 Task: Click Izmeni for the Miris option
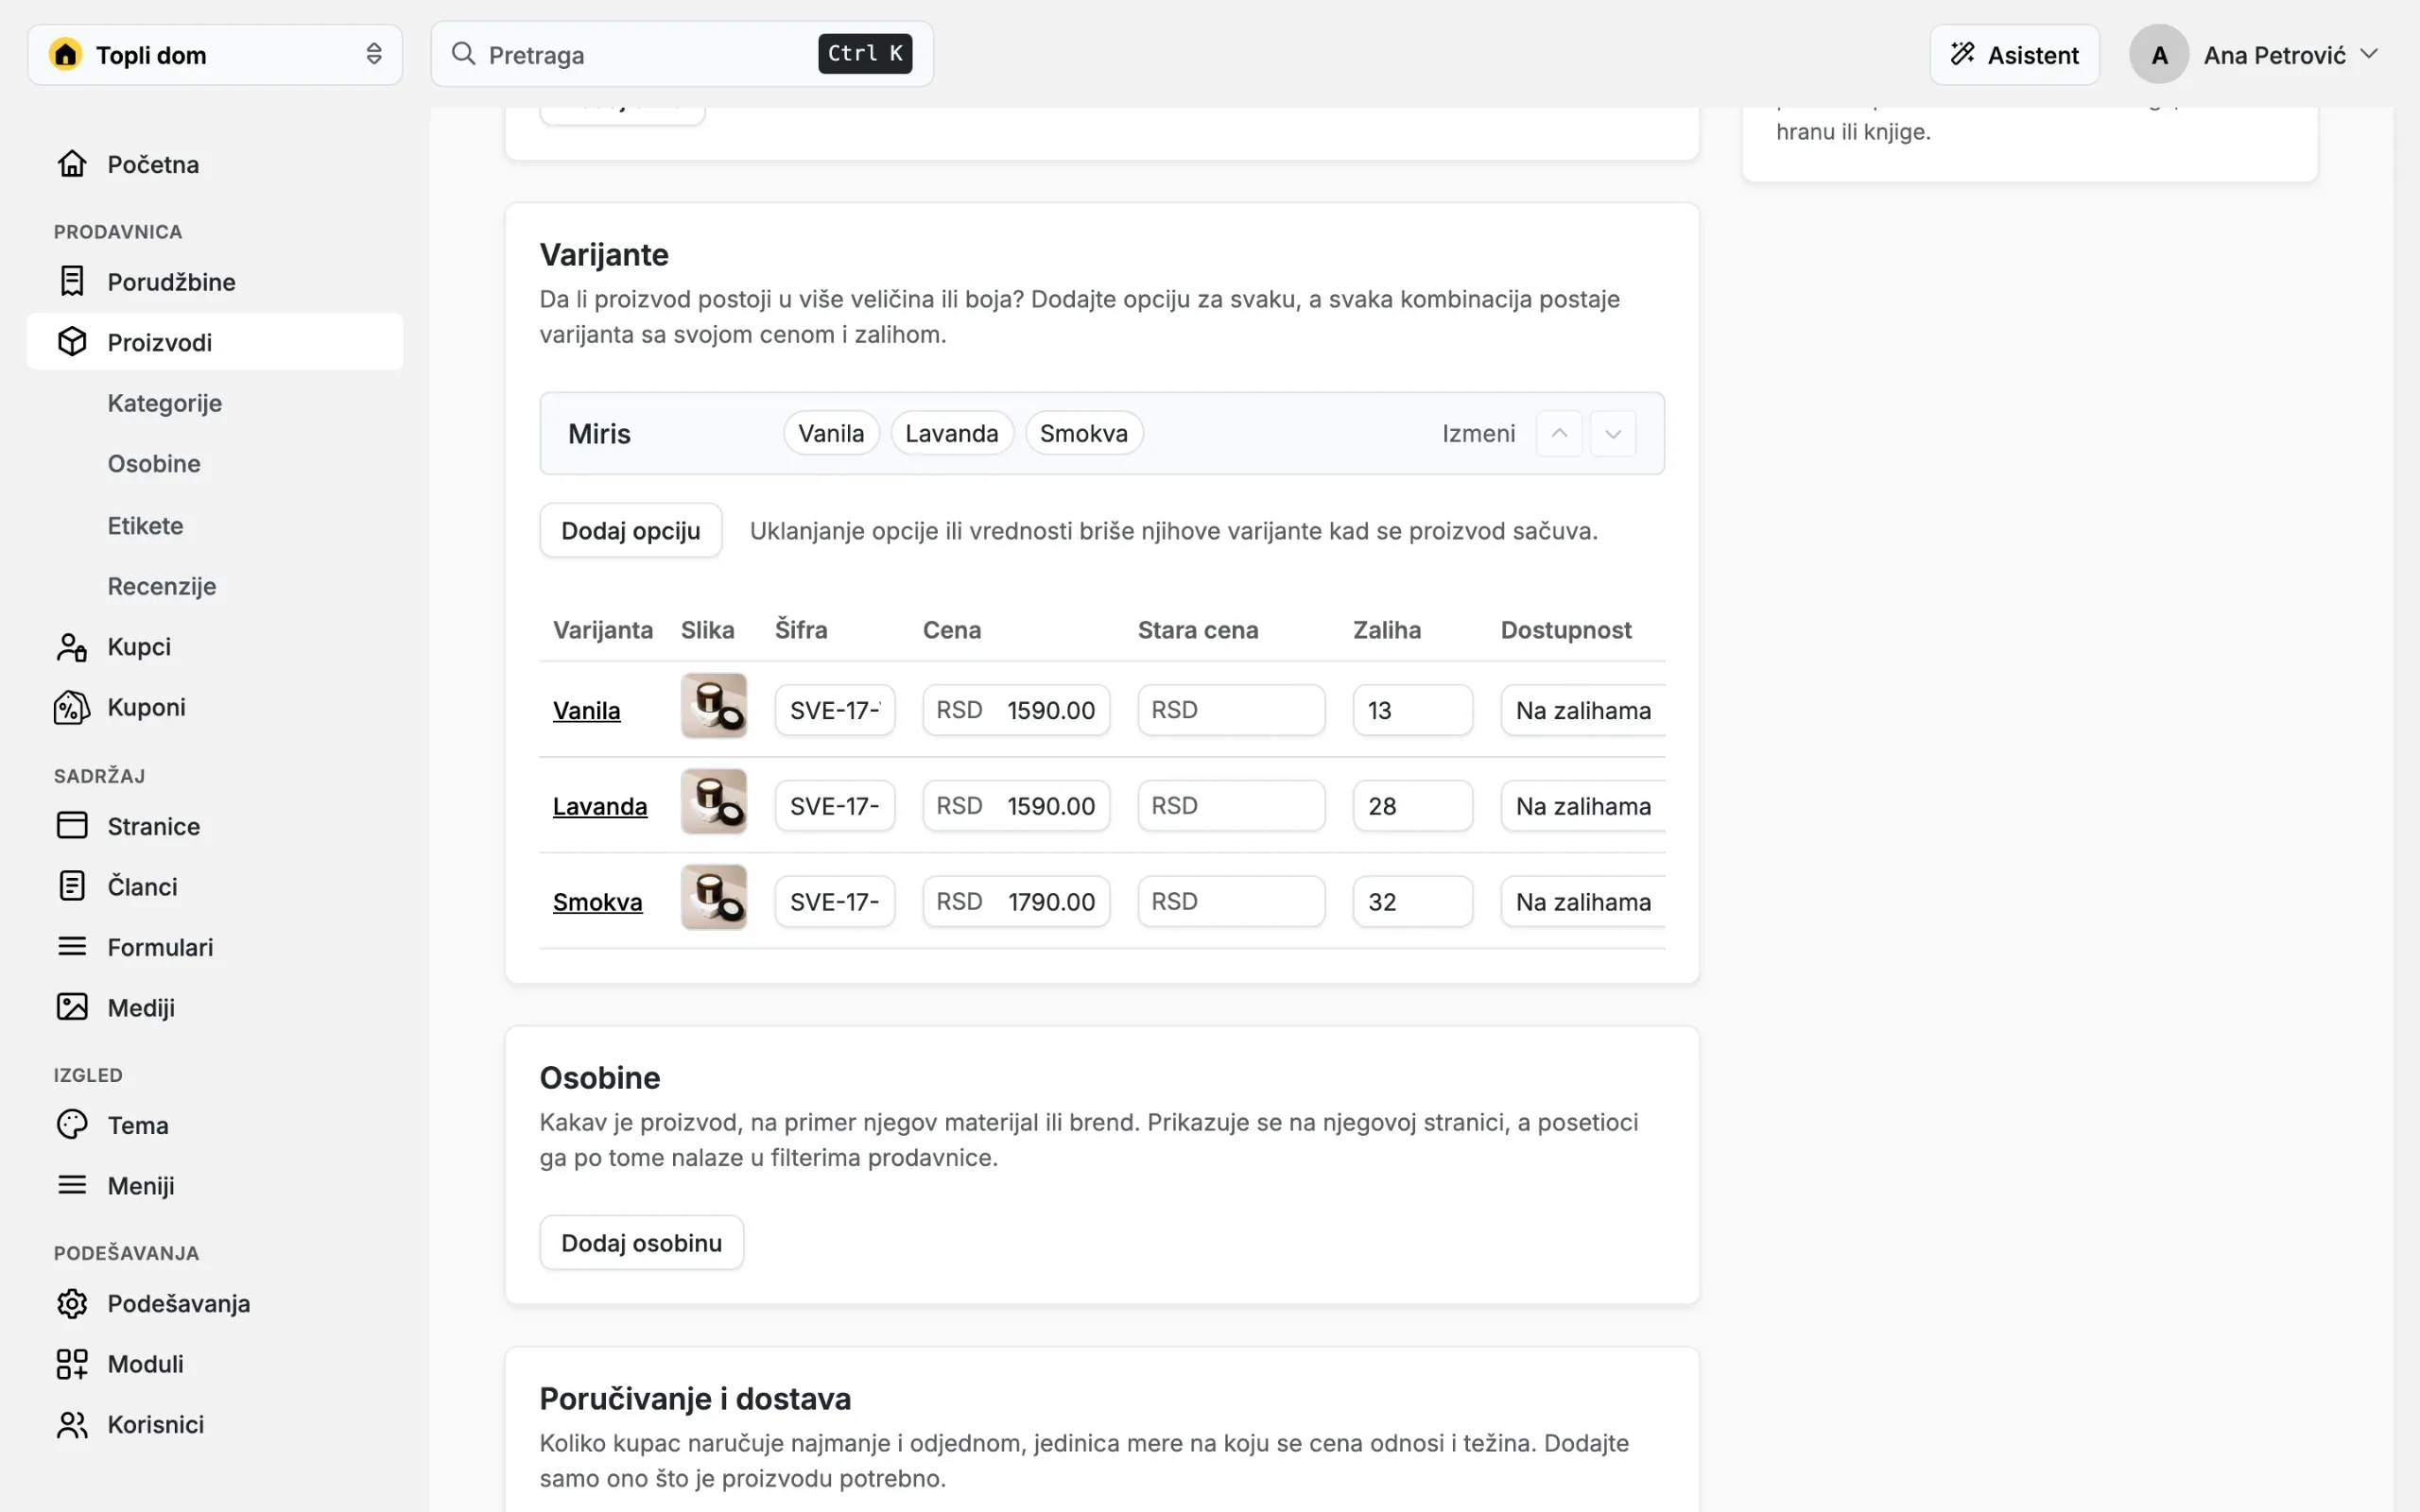[1479, 433]
